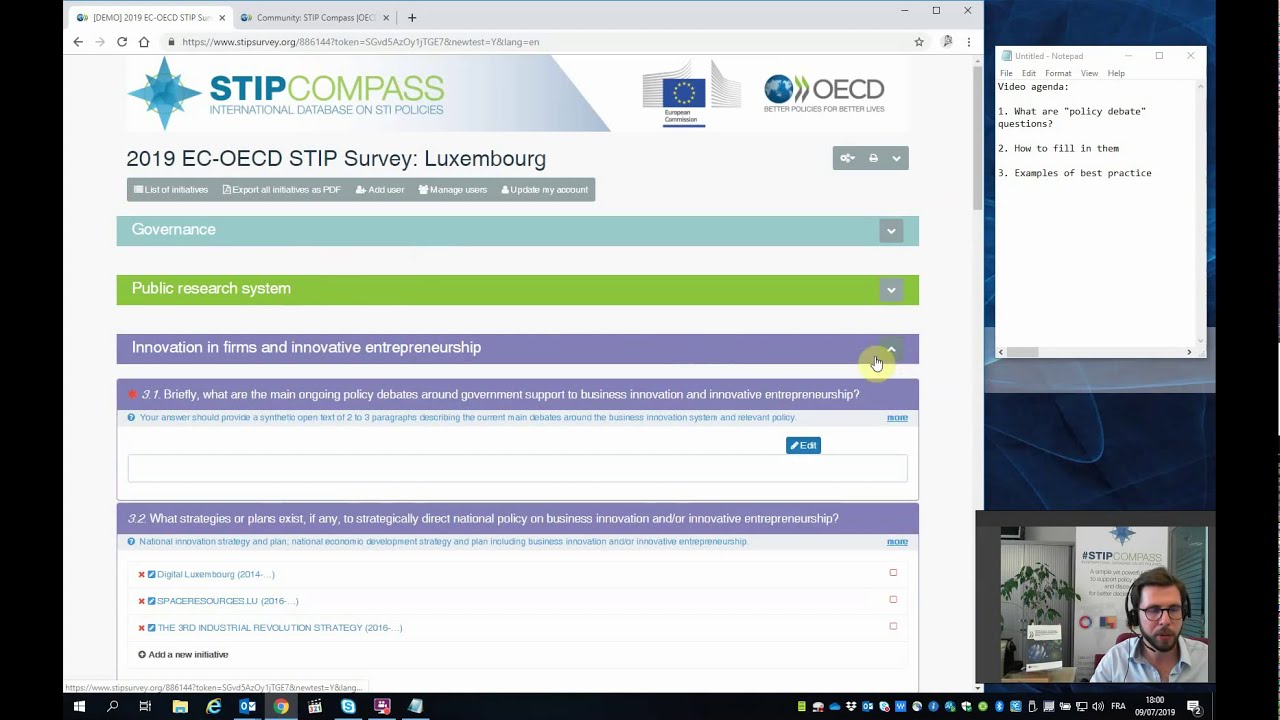Bookmark this page with the star icon
This screenshot has width=1280, height=720.
[919, 42]
